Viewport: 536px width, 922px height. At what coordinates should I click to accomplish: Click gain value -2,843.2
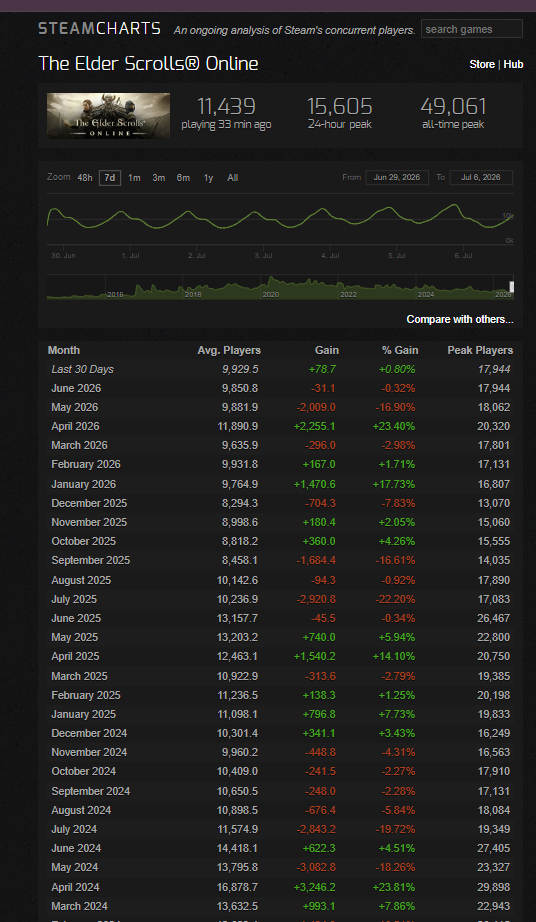click(x=316, y=829)
